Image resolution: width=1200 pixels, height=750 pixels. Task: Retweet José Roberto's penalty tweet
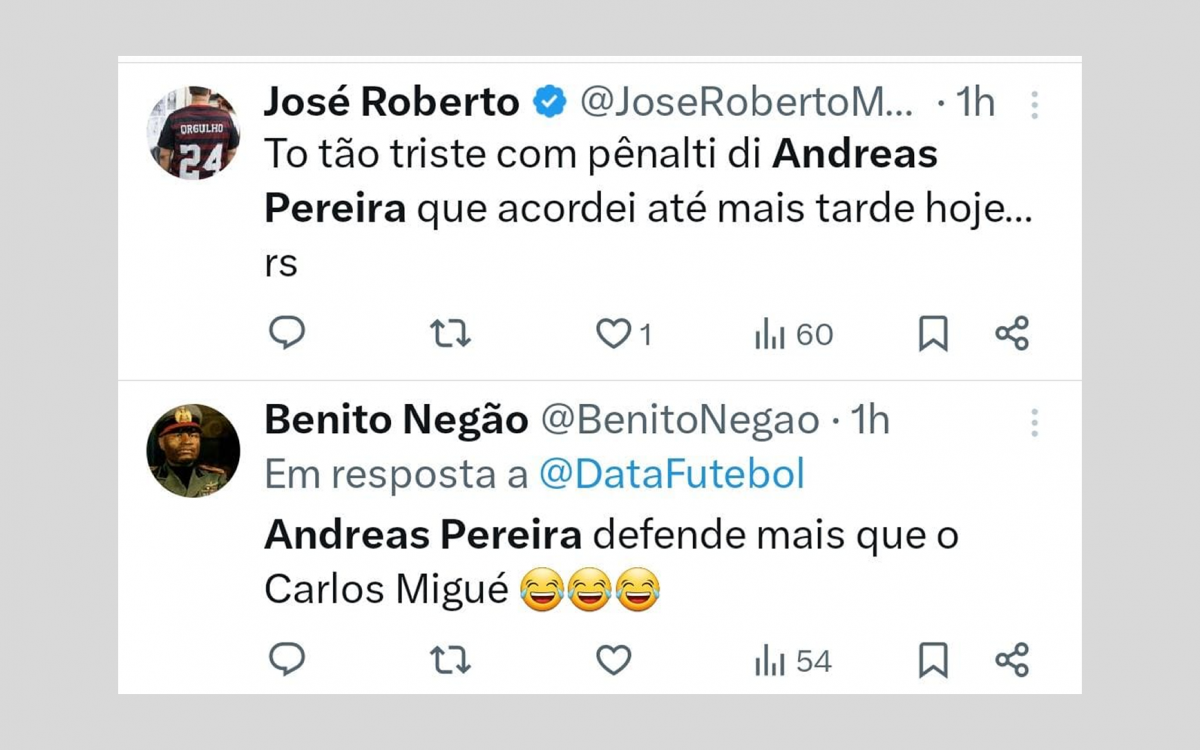click(x=450, y=333)
